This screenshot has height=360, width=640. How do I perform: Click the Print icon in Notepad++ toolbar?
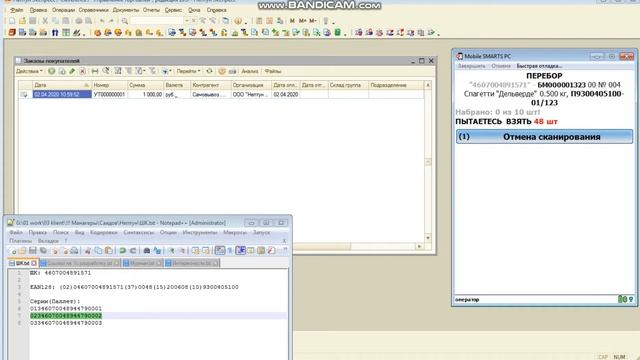pyautogui.click(x=74, y=251)
